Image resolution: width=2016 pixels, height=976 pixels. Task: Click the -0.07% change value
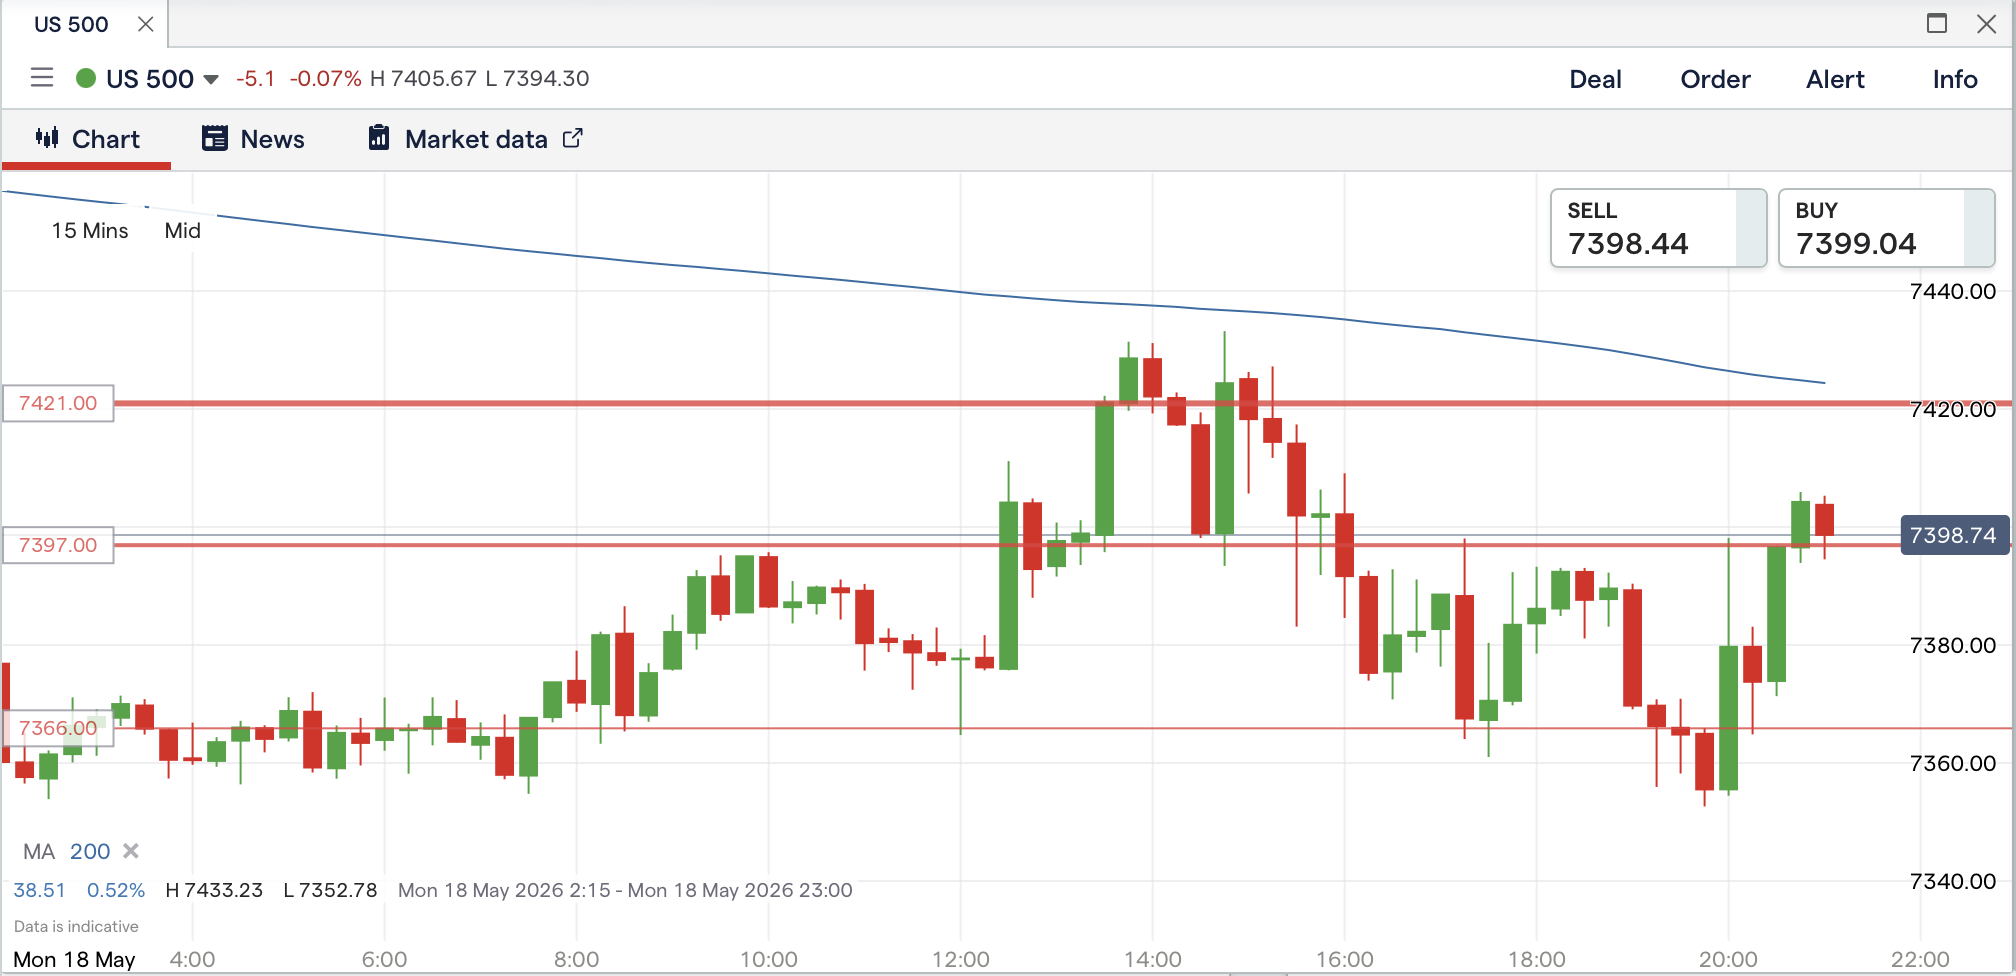pos(325,78)
